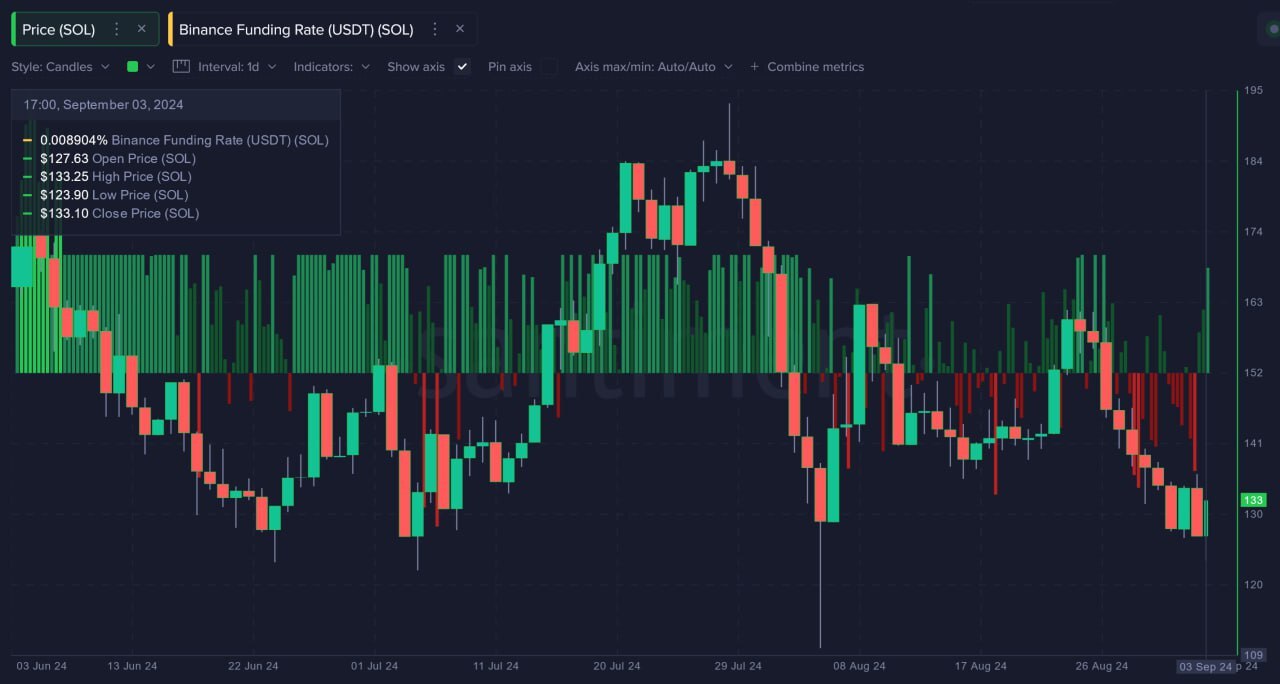Remove the Price (SOL) metric
Viewport: 1280px width, 684px height.
tap(141, 29)
